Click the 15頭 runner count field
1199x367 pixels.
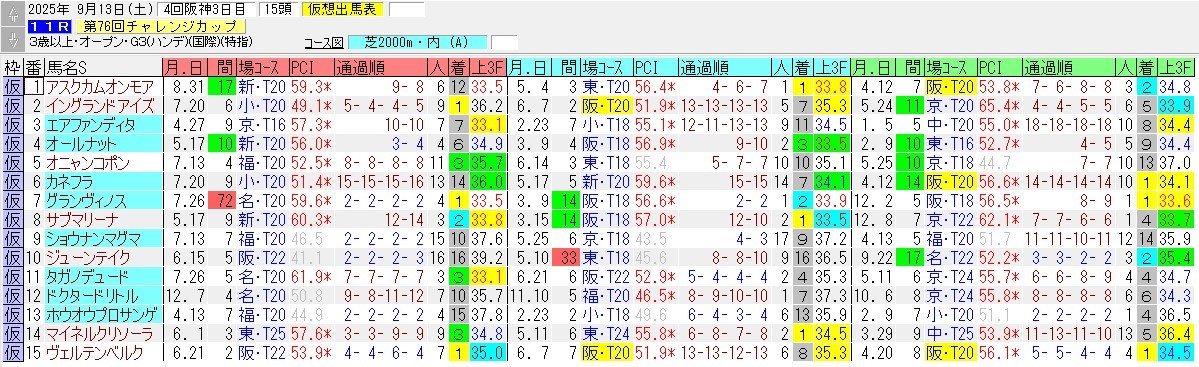274,10
